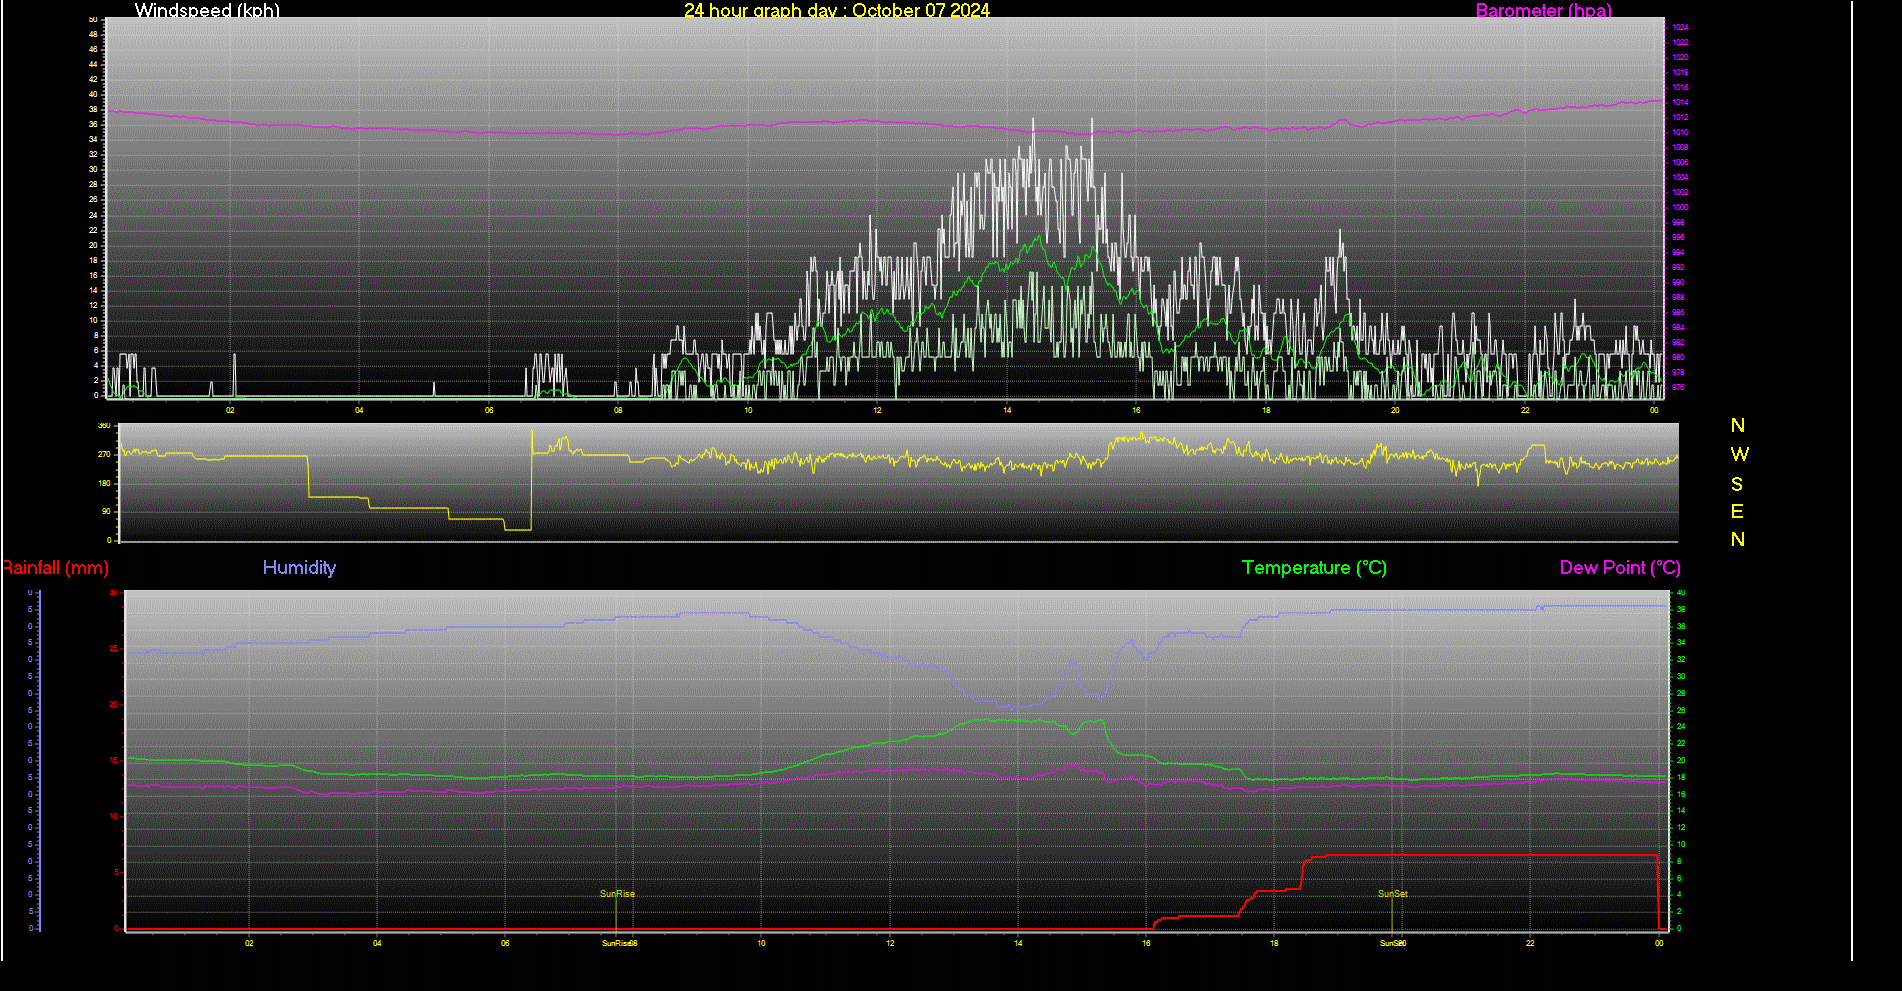Image resolution: width=1902 pixels, height=991 pixels.
Task: Click the "S" wind direction letter
Action: point(1738,484)
